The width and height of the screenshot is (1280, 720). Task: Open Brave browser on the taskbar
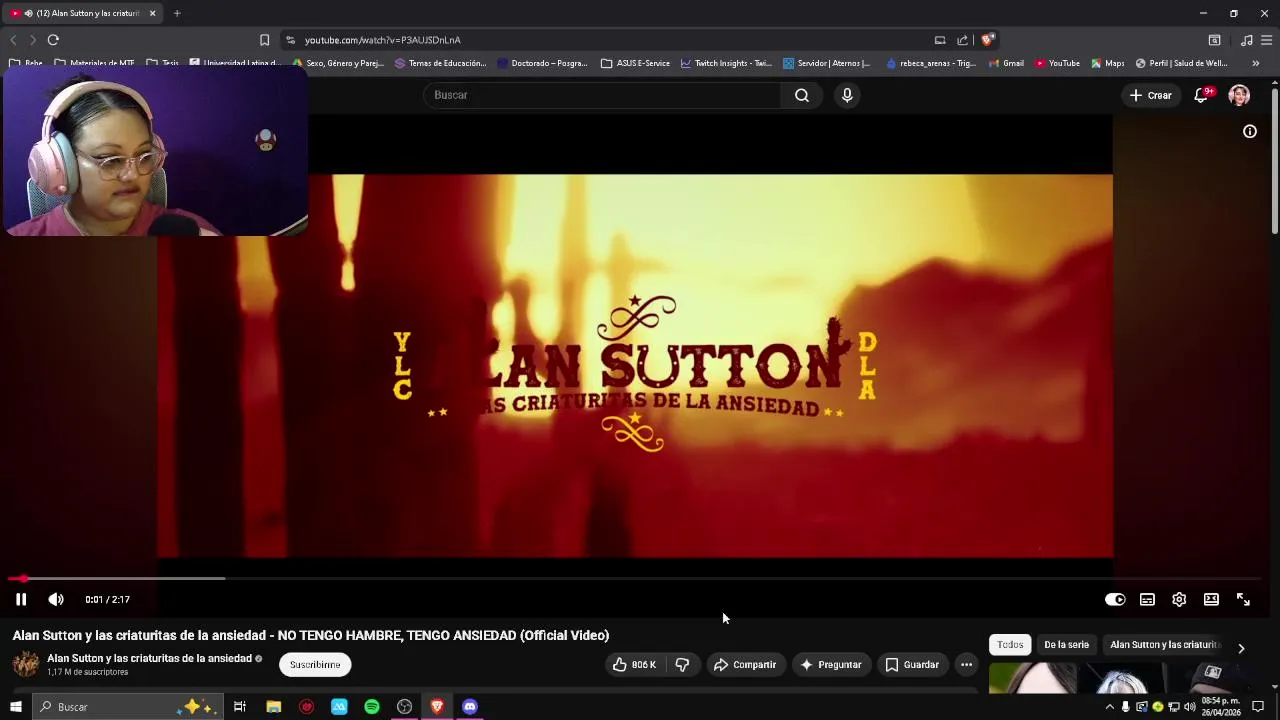(x=437, y=707)
